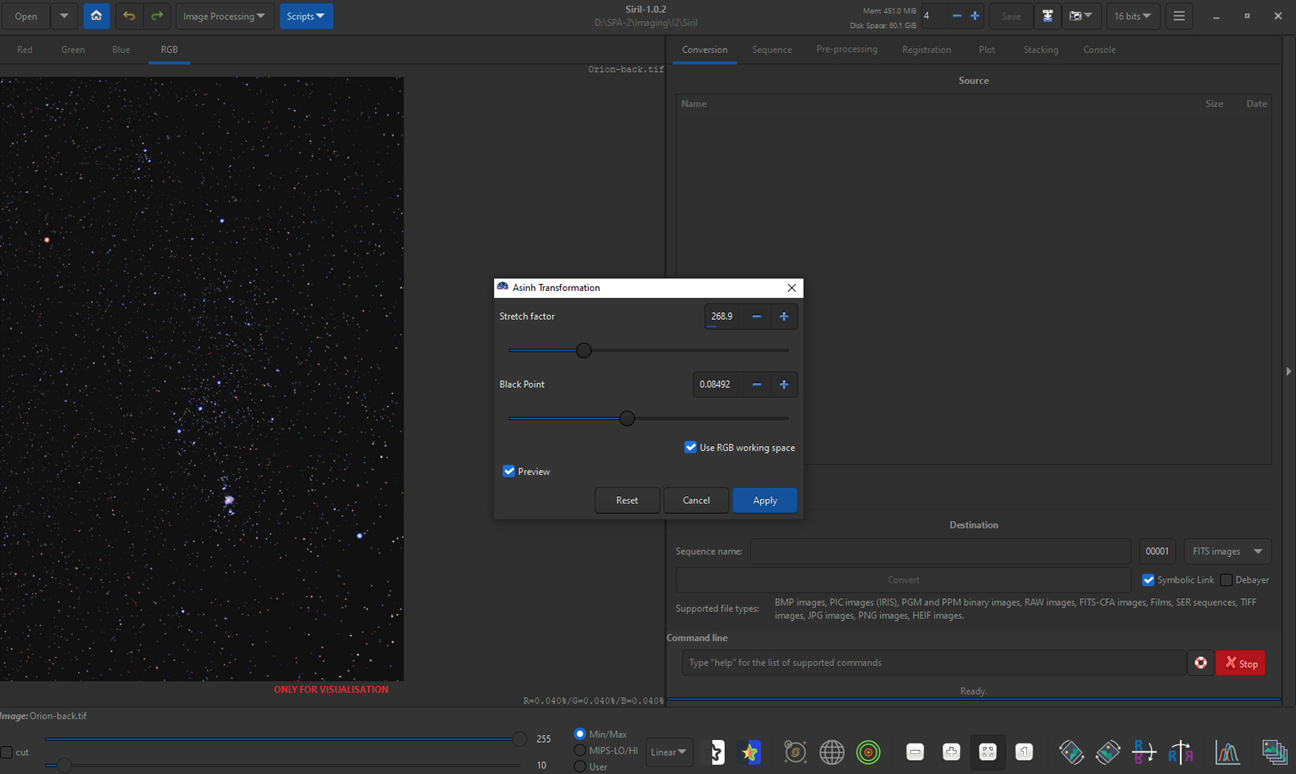Enable the Debayer option
The image size is (1296, 774).
(1226, 579)
